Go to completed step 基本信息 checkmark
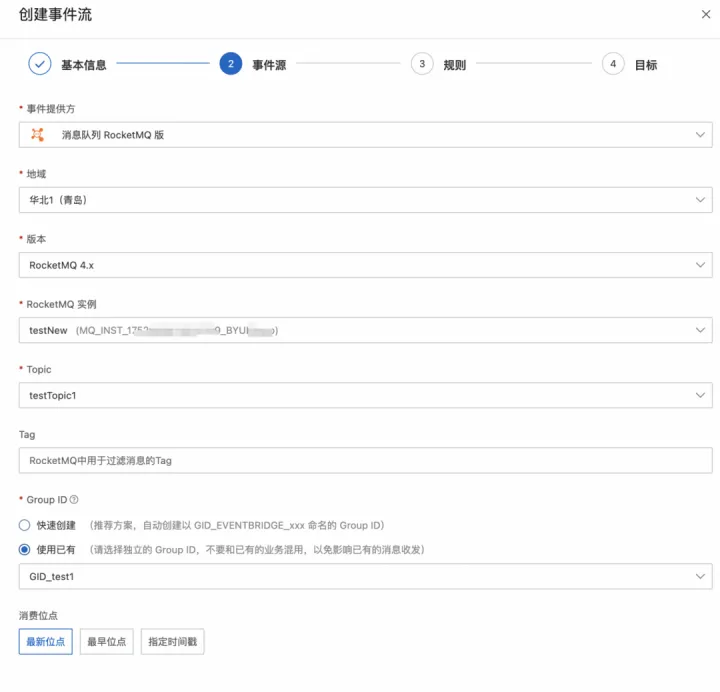This screenshot has height=692, width=720. point(40,64)
